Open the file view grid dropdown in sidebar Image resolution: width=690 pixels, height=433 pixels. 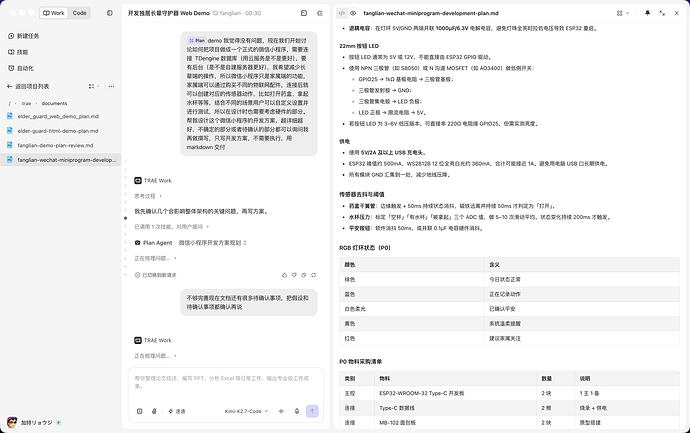[93, 86]
